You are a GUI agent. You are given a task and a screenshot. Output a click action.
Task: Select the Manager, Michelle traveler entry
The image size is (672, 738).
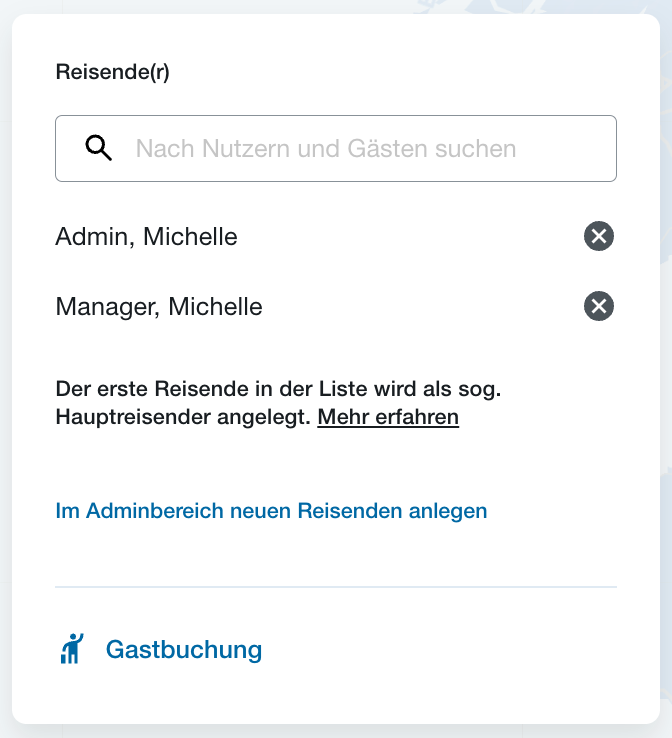[159, 307]
